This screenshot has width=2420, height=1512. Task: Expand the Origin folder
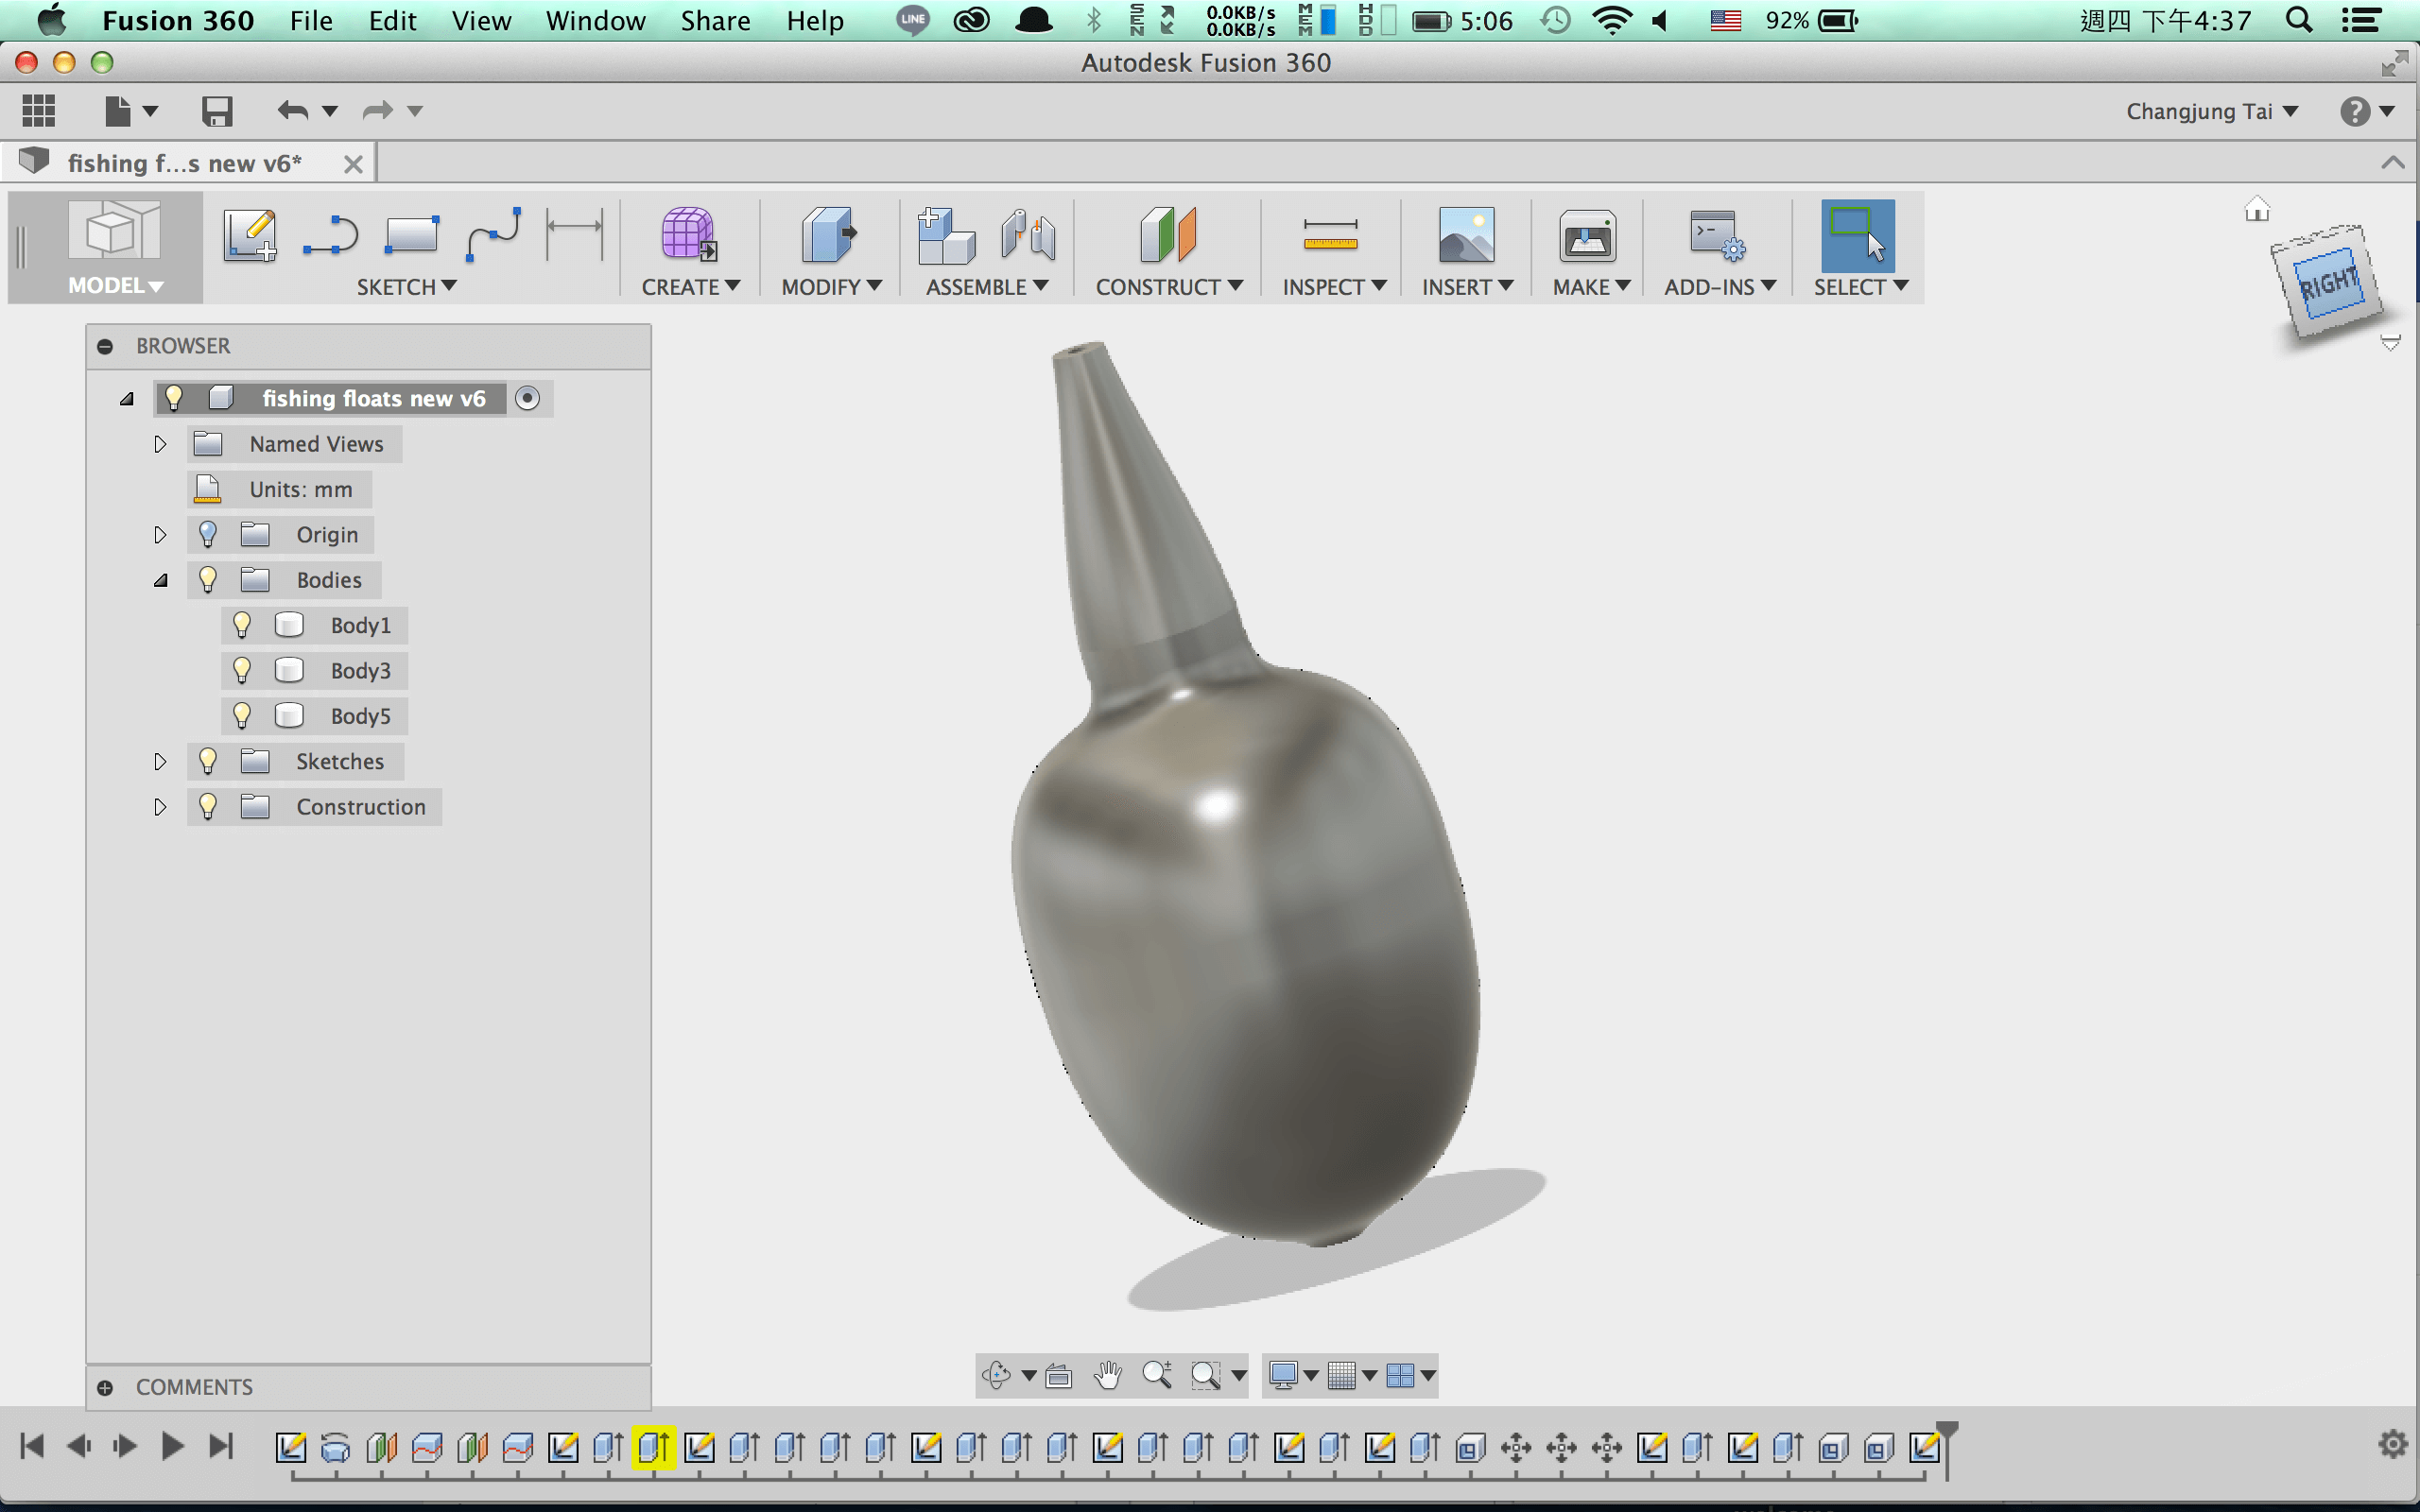pyautogui.click(x=160, y=535)
